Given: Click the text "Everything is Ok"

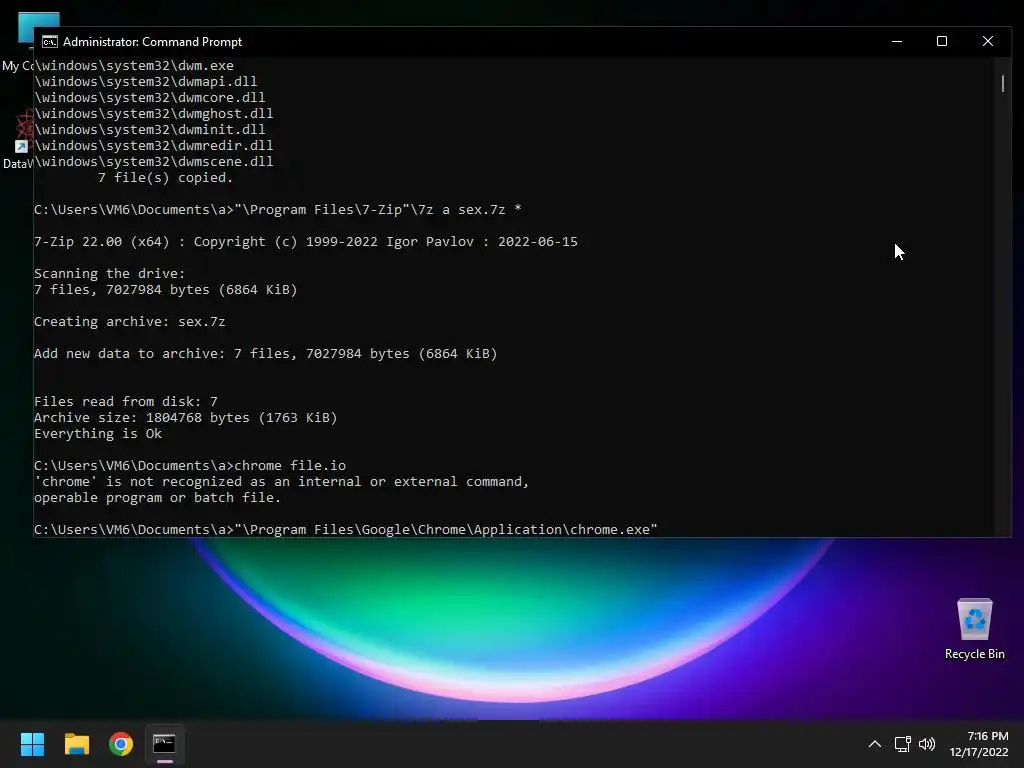Looking at the screenshot, I should [98, 434].
